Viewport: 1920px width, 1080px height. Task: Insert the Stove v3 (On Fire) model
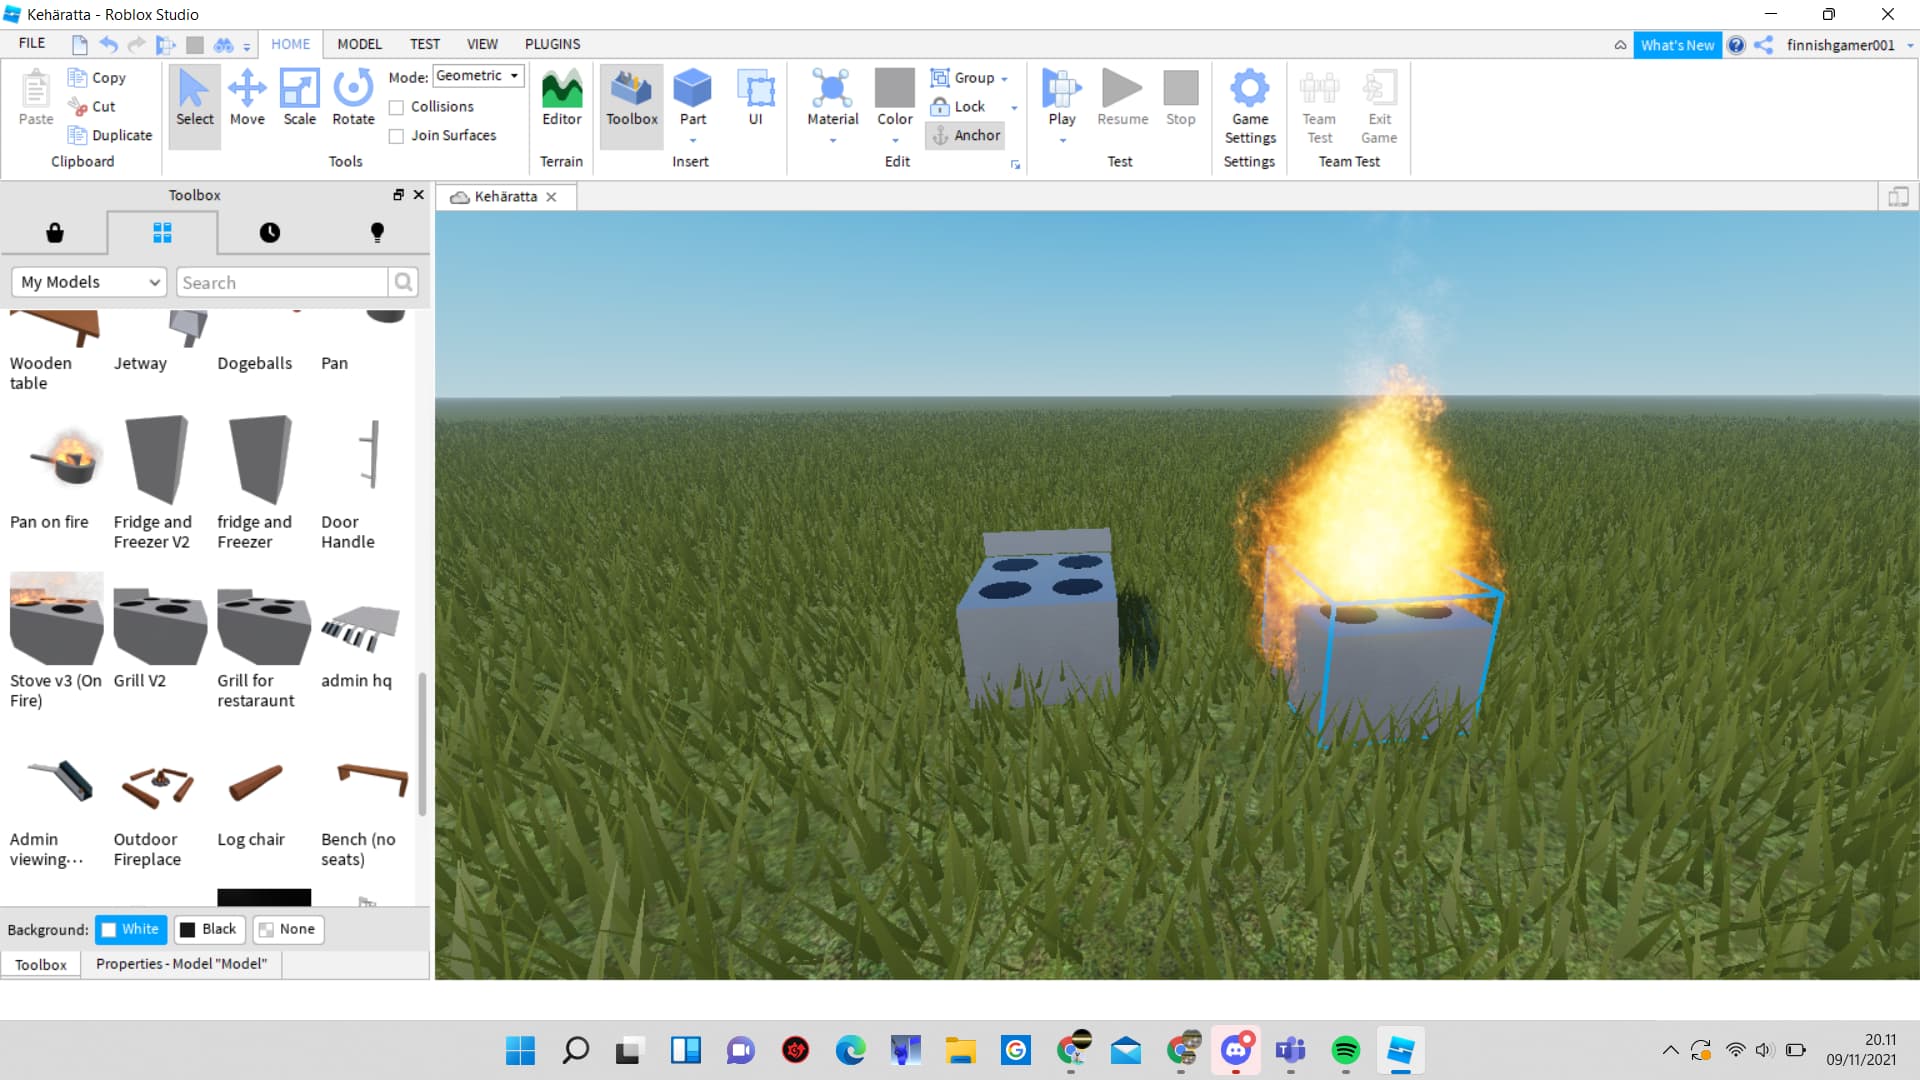(x=56, y=618)
